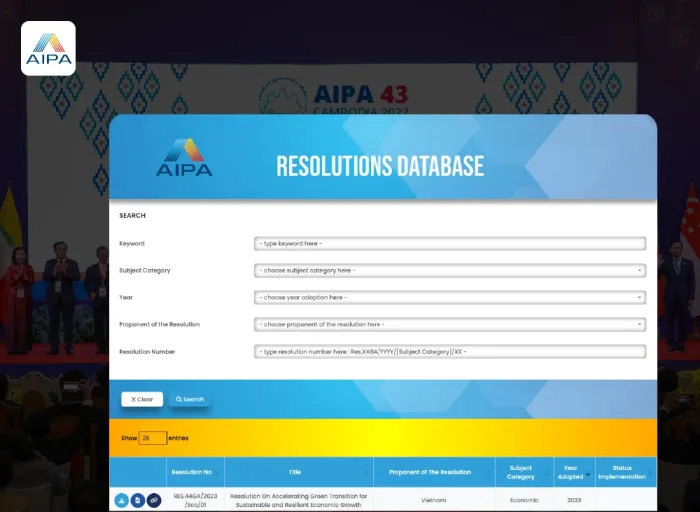Download the Vietnam resolution file
The width and height of the screenshot is (700, 512).
121,500
